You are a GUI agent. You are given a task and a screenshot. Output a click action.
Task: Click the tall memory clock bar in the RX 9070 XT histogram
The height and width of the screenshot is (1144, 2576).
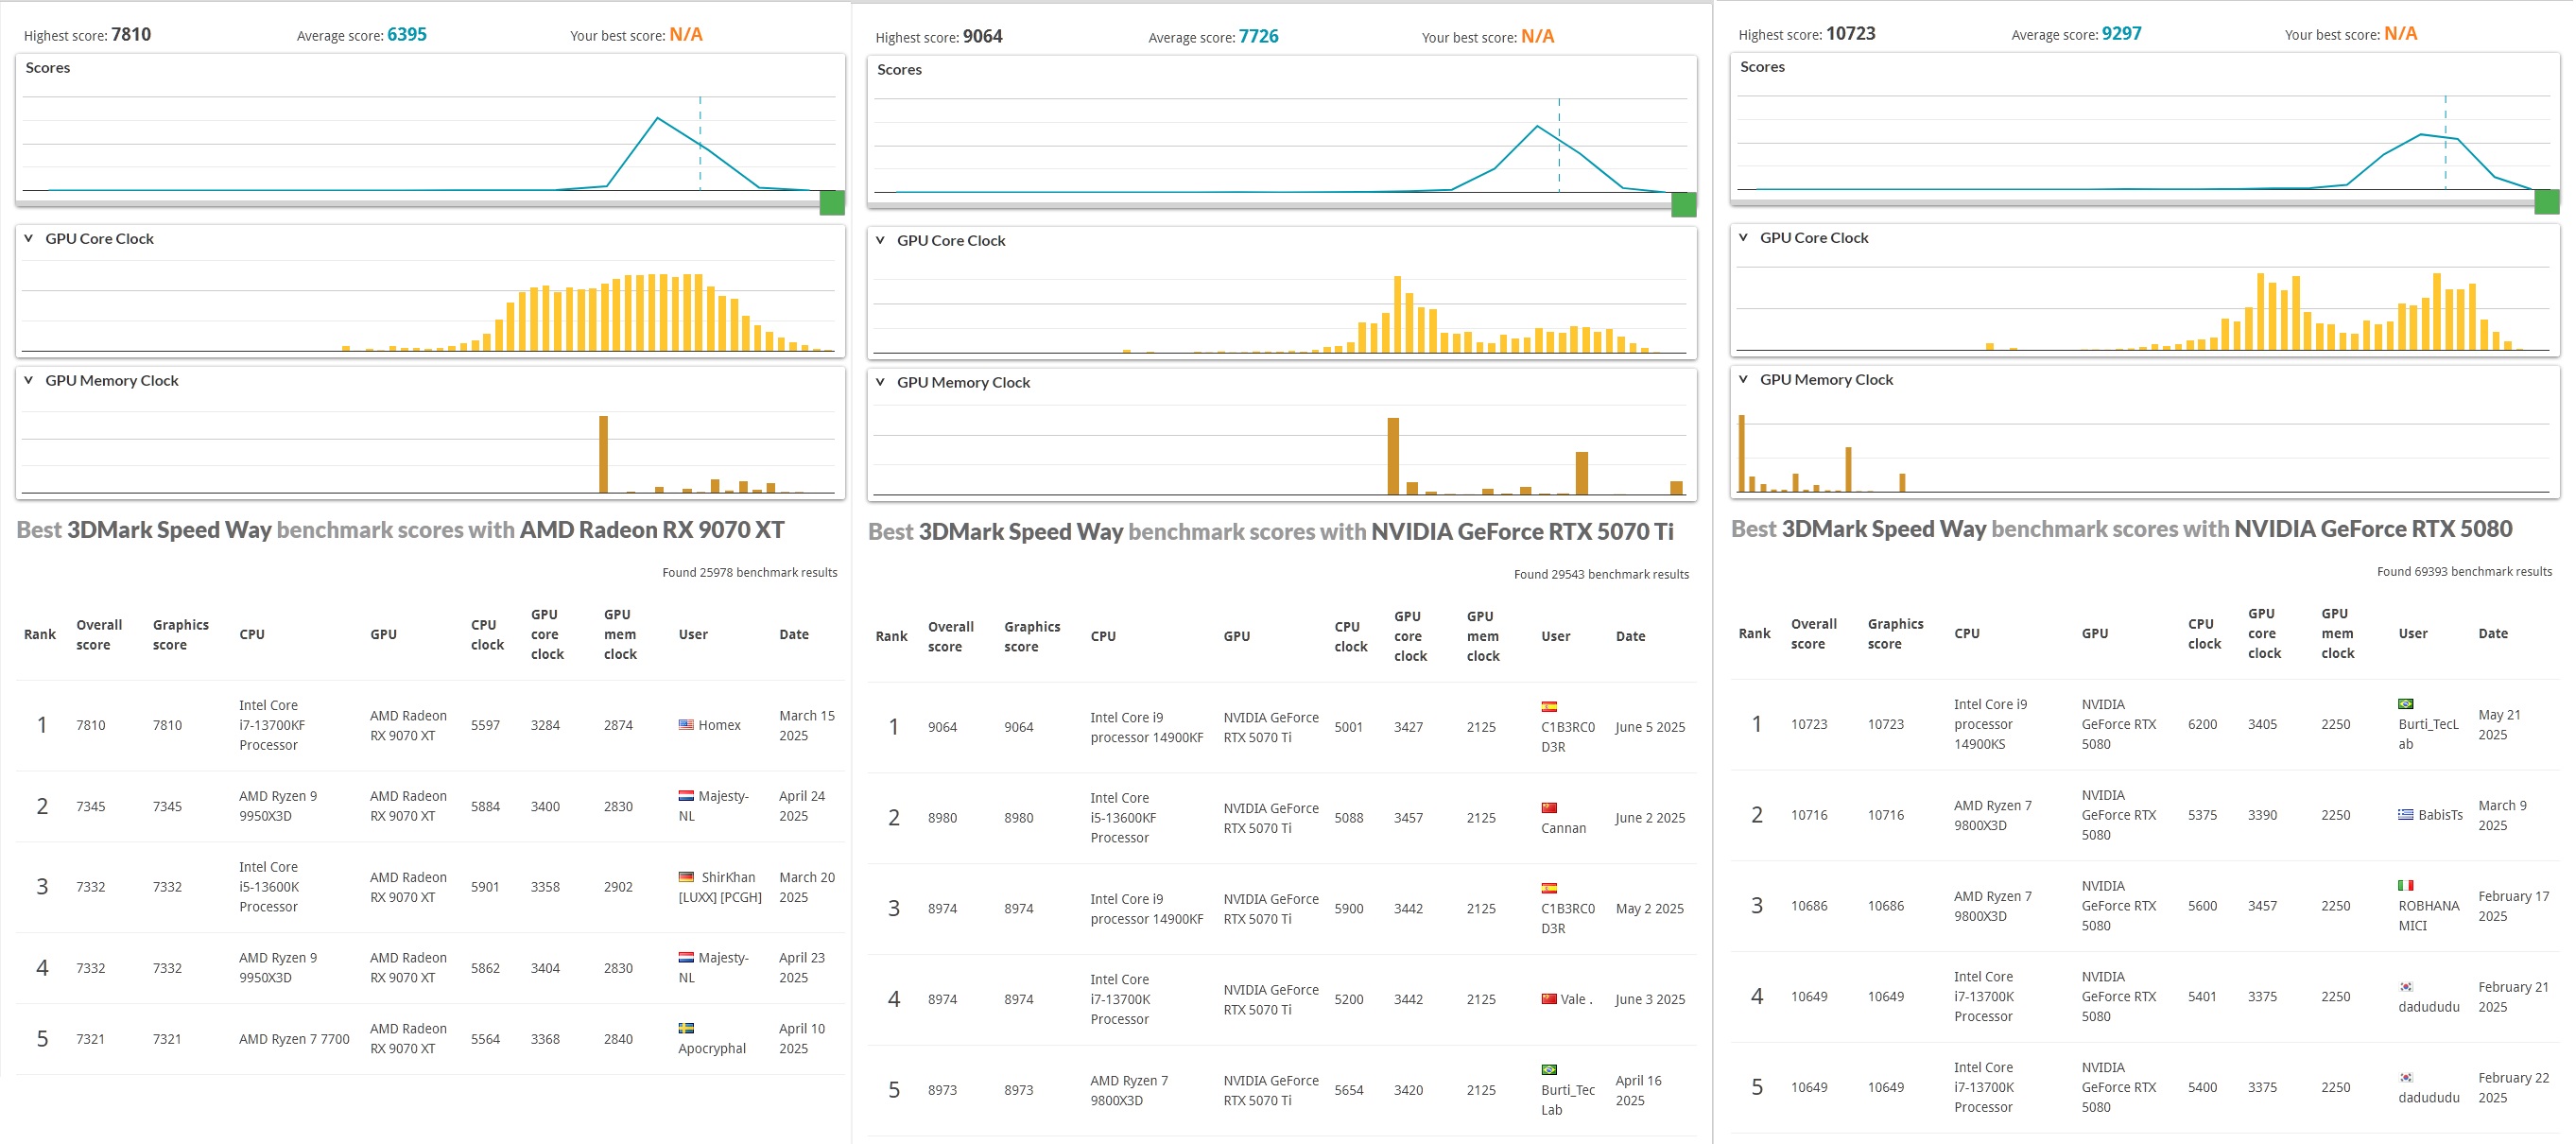[x=603, y=454]
